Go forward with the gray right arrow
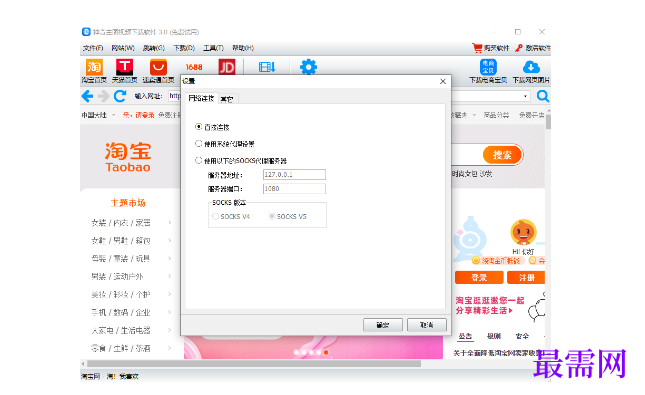The height and width of the screenshot is (395, 645). (x=103, y=96)
